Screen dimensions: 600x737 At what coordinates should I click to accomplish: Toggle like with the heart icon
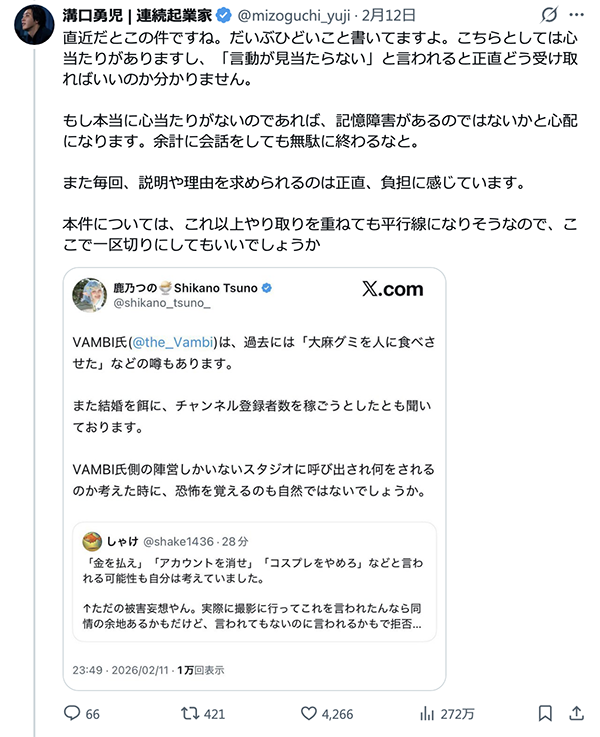point(311,714)
